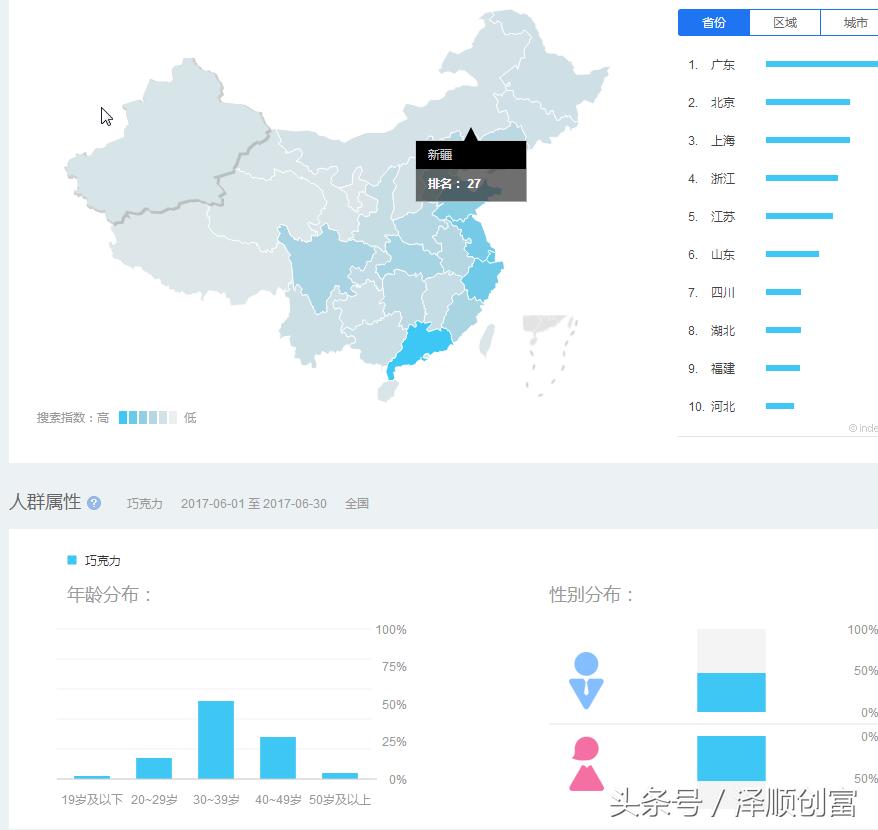
Task: Open the 全国 region selector
Action: coord(357,504)
